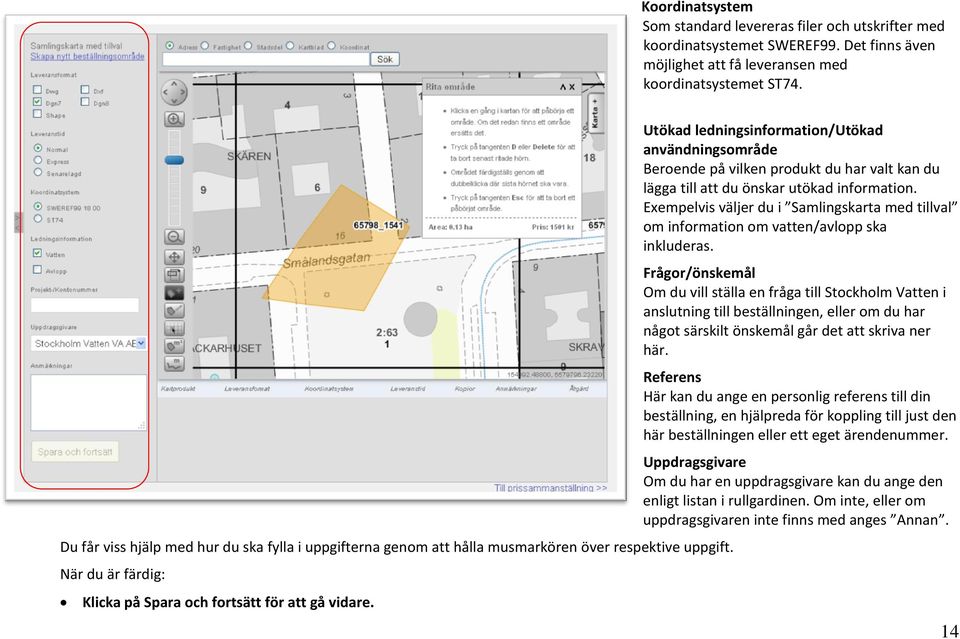Select SWEREF99 18 00 coordinate system
Viewport: 960px width, 639px height.
[38, 207]
